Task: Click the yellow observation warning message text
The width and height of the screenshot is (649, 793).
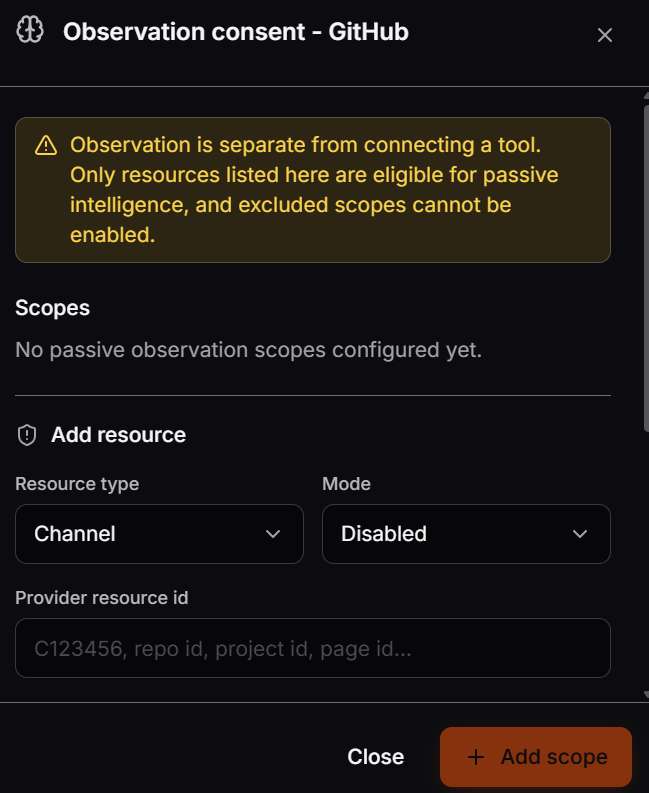Action: [314, 190]
